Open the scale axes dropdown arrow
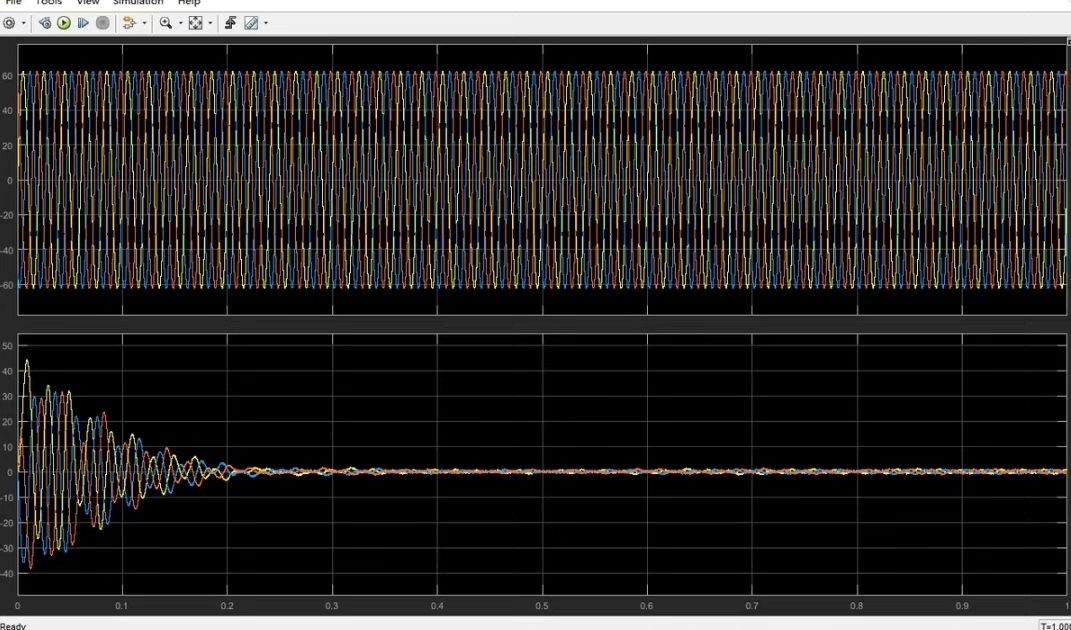The image size is (1071, 630). coord(210,23)
